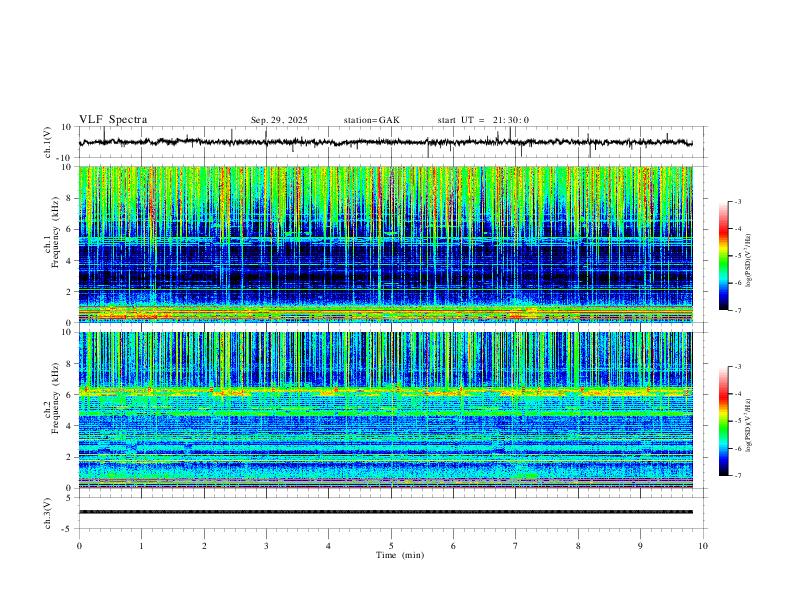The width and height of the screenshot is (792, 612).
Task: Select the "start UT = 21:30:0" text
Action: coord(483,120)
